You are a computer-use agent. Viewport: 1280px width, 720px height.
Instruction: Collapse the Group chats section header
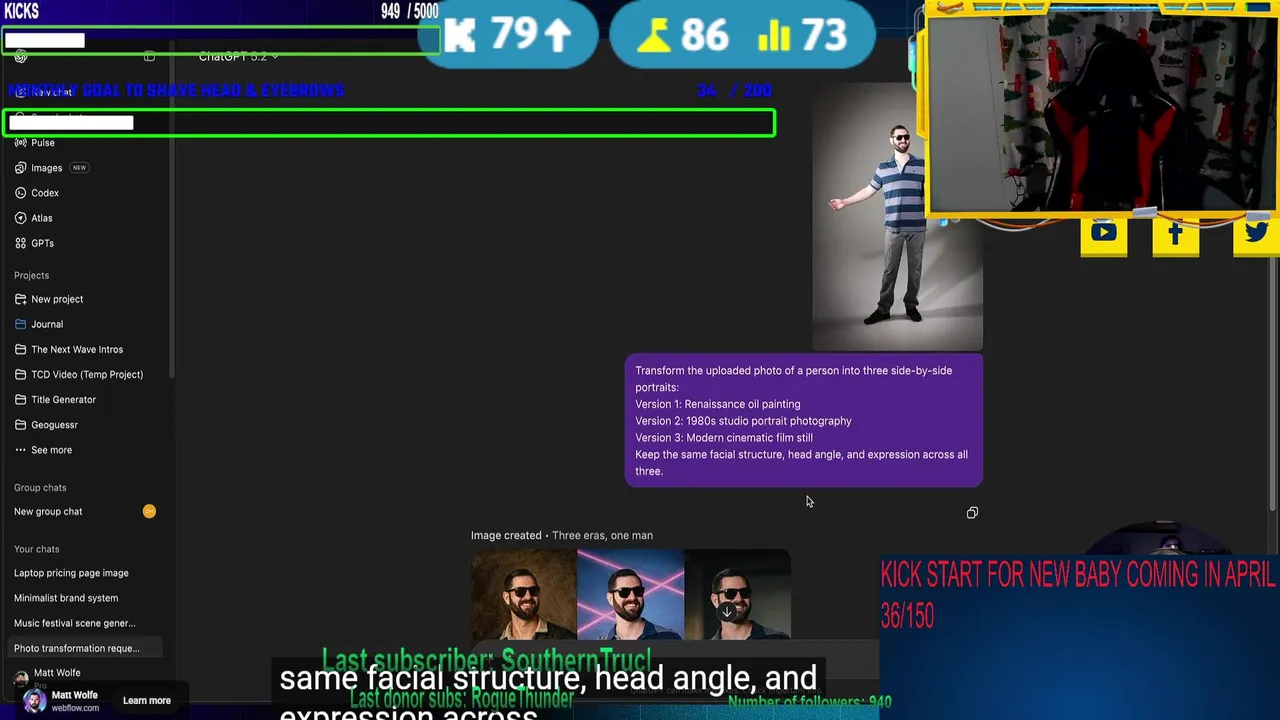pyautogui.click(x=40, y=487)
